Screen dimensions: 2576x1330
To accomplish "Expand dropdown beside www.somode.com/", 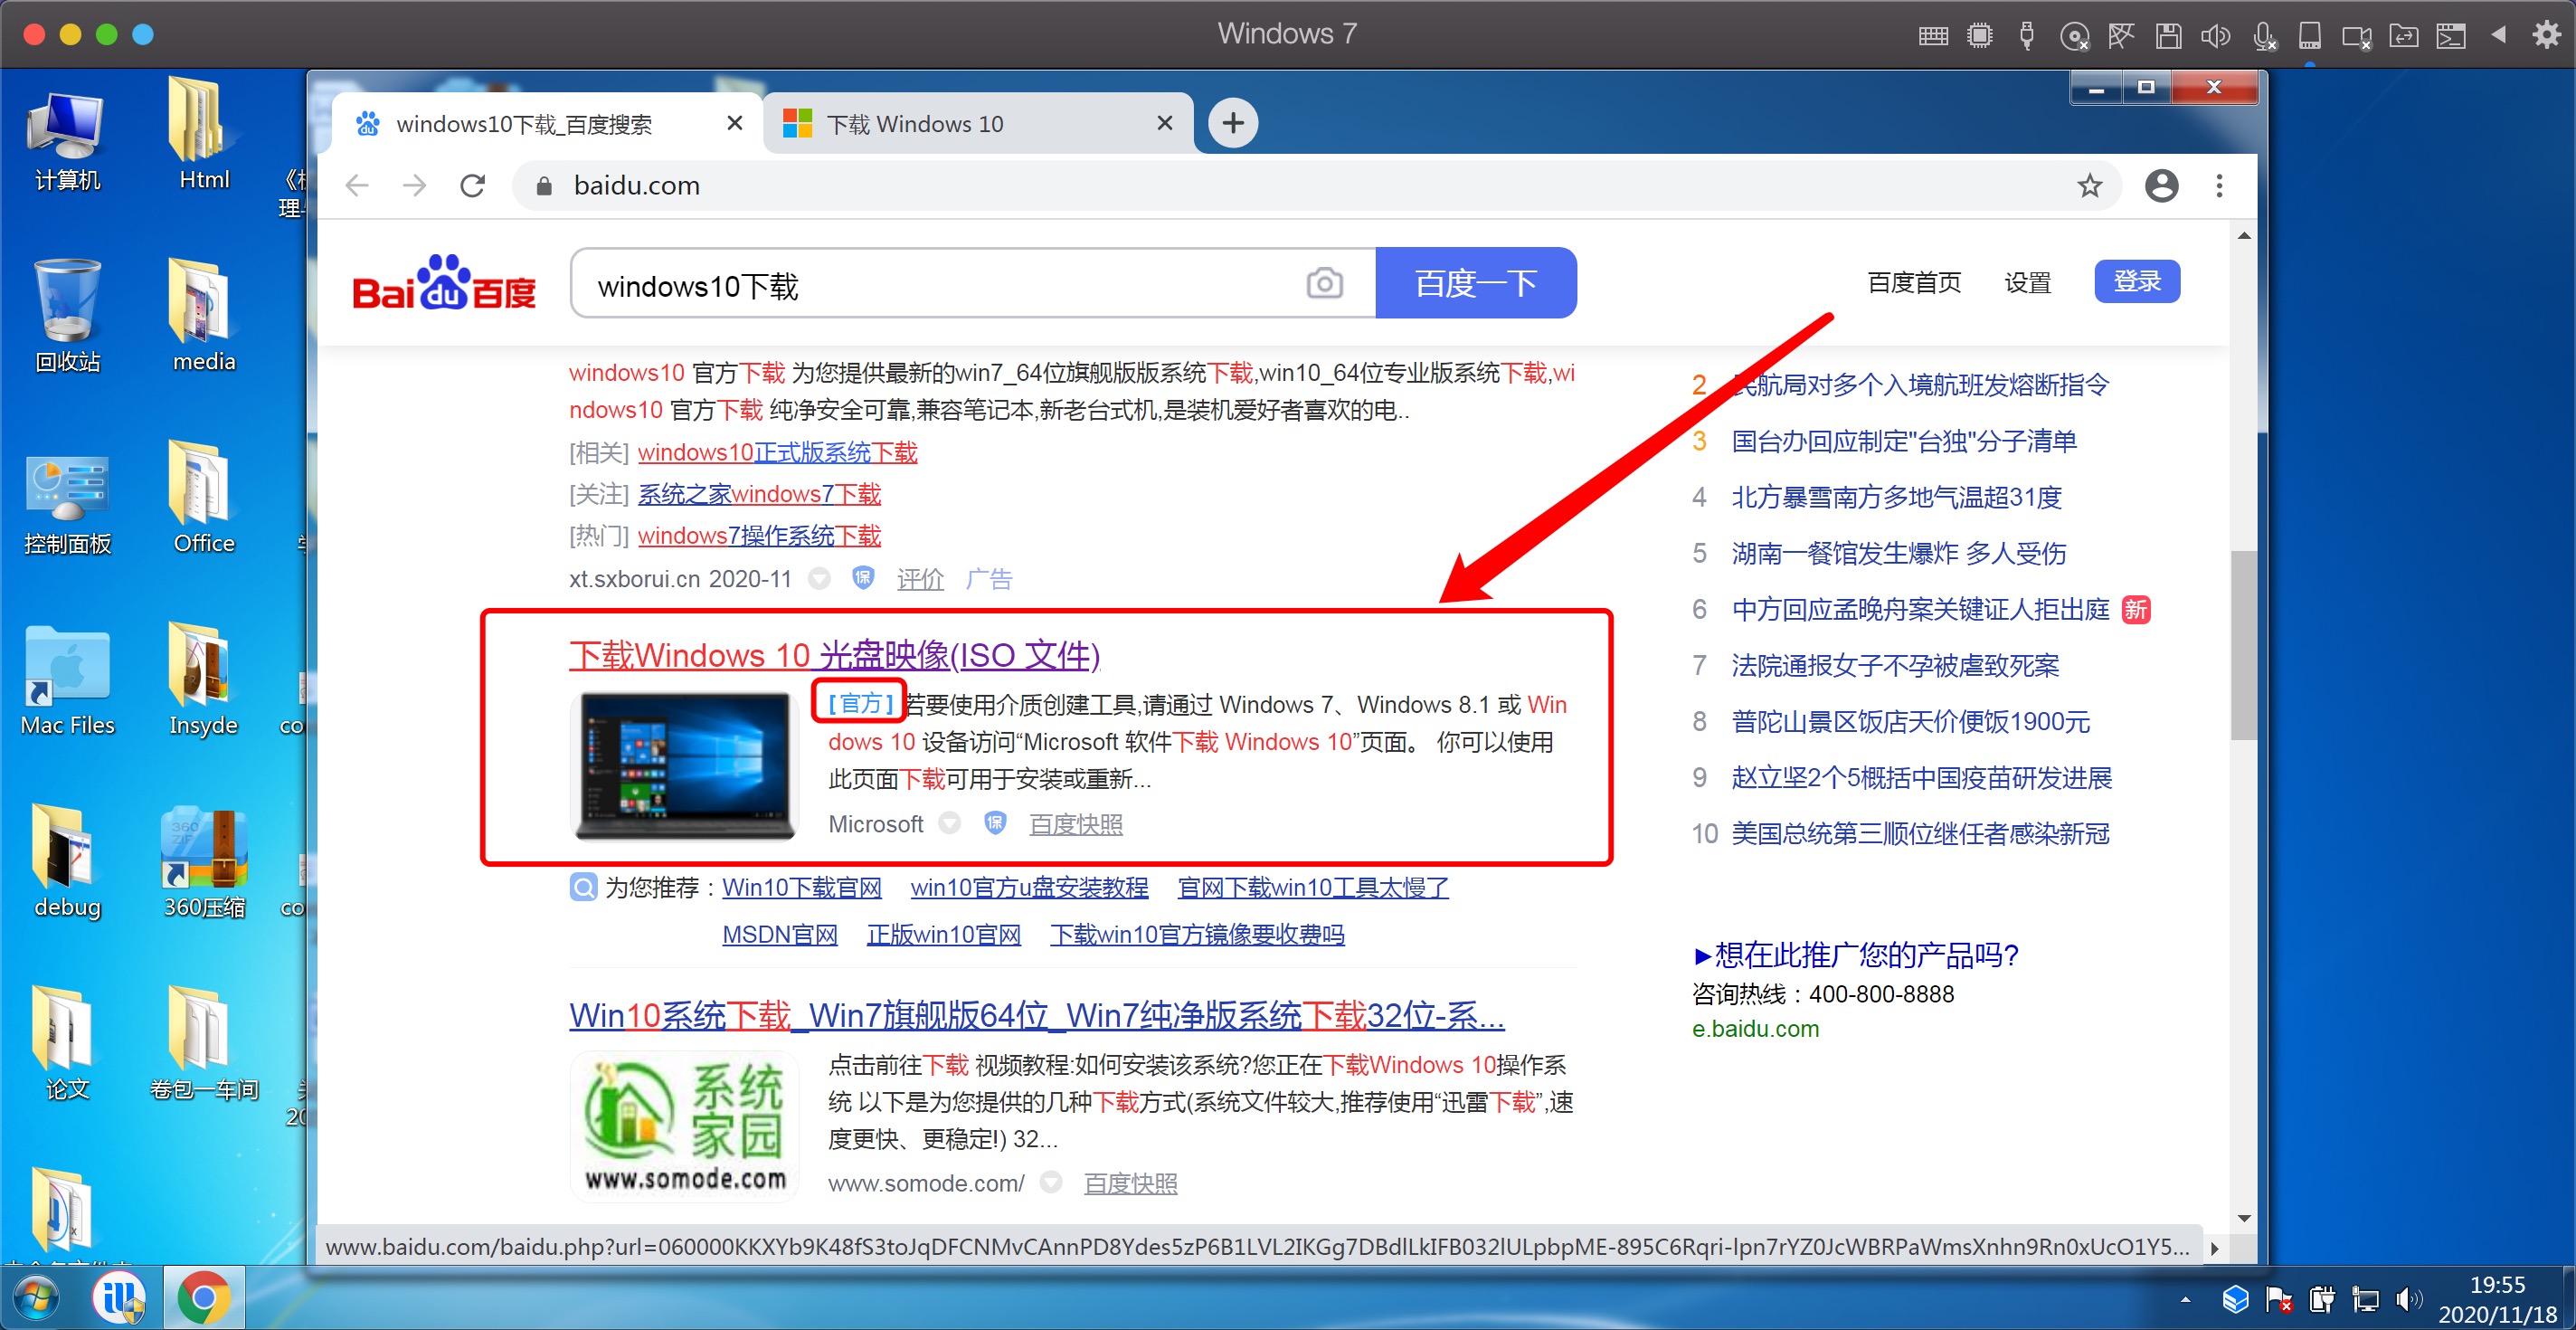I will click(1051, 1183).
